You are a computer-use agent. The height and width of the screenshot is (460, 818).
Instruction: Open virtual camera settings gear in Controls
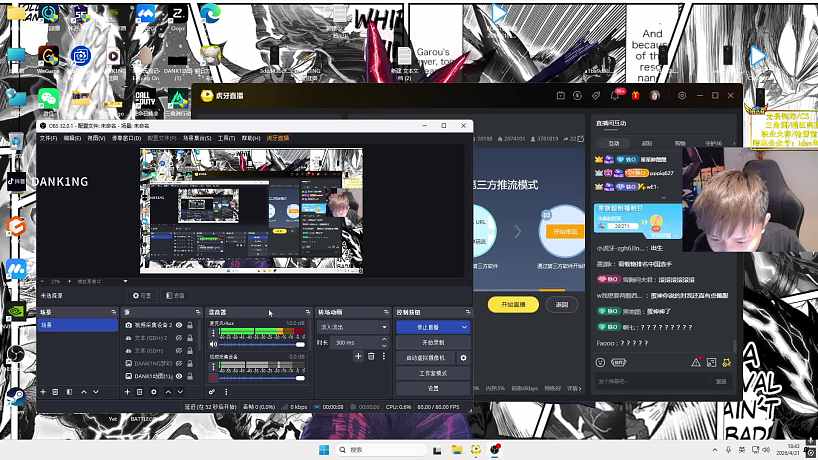point(463,358)
